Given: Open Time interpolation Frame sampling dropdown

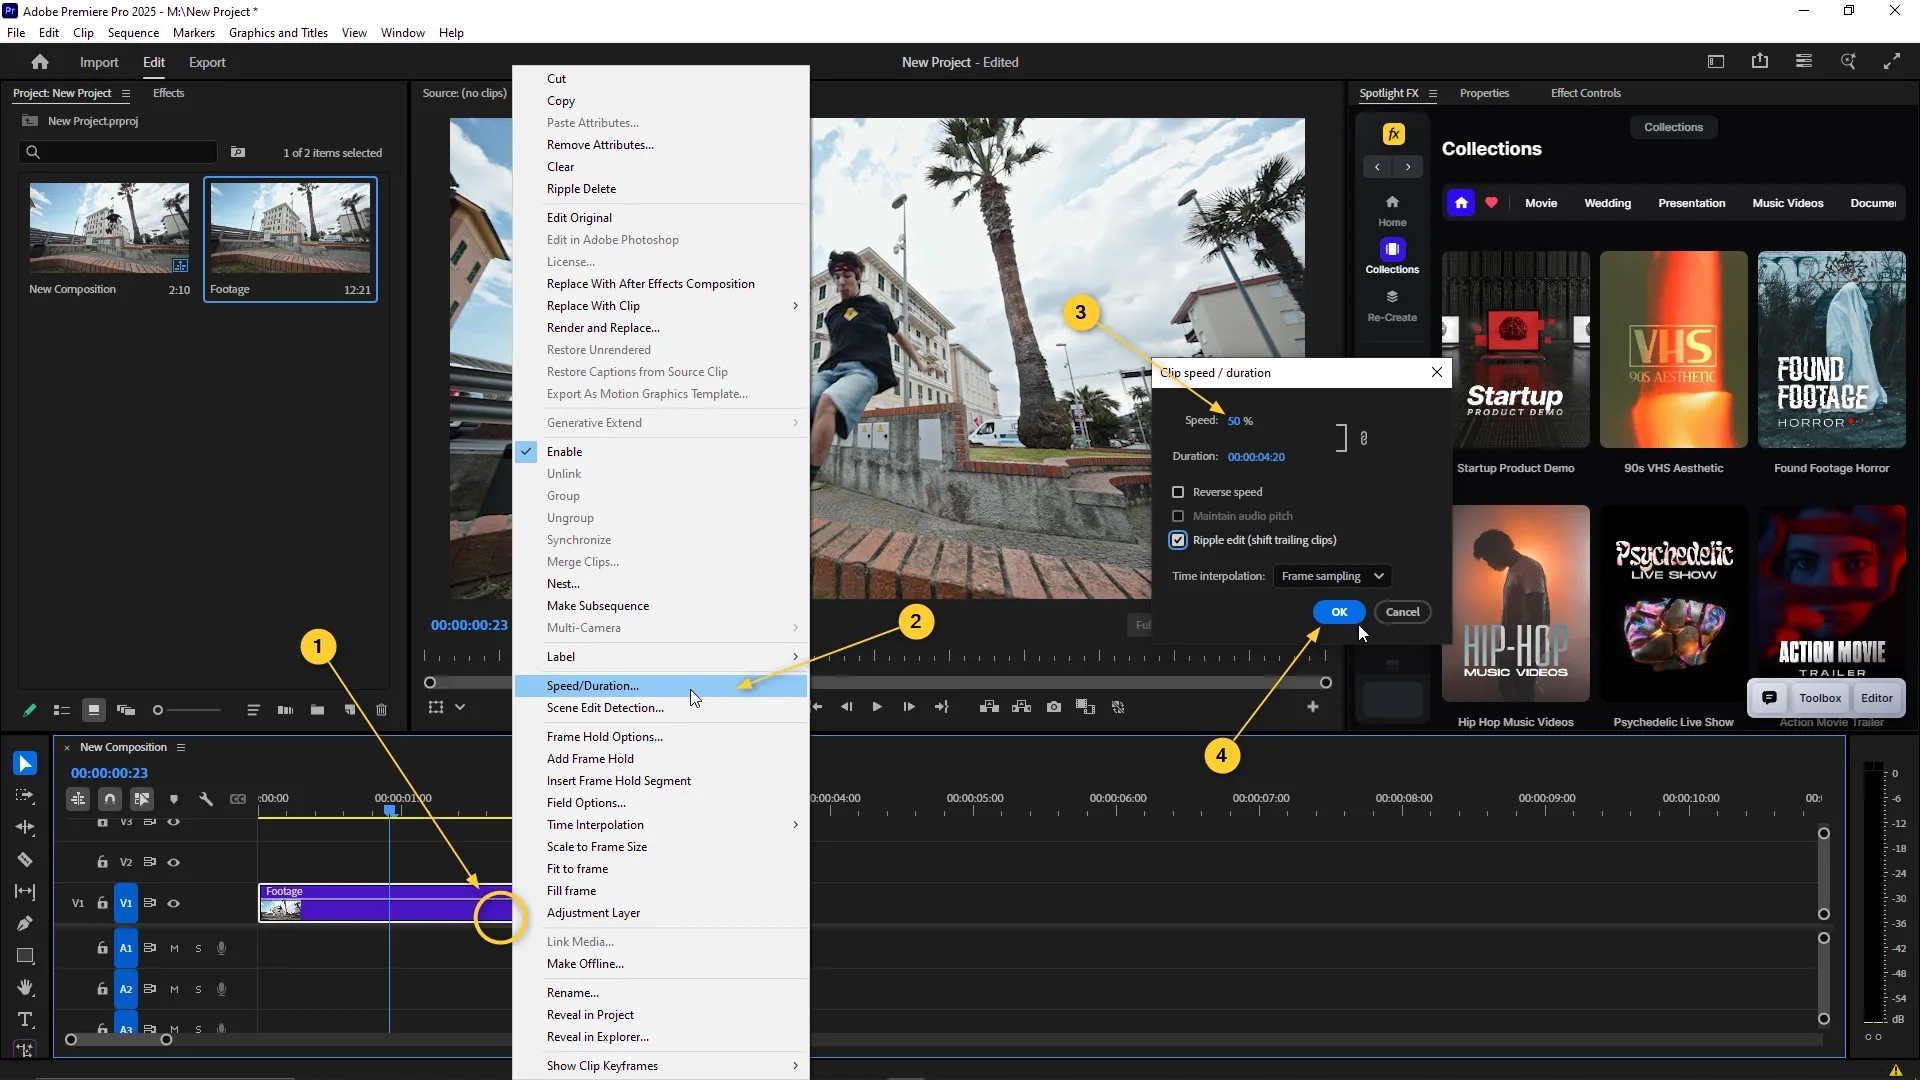Looking at the screenshot, I should coord(1332,576).
